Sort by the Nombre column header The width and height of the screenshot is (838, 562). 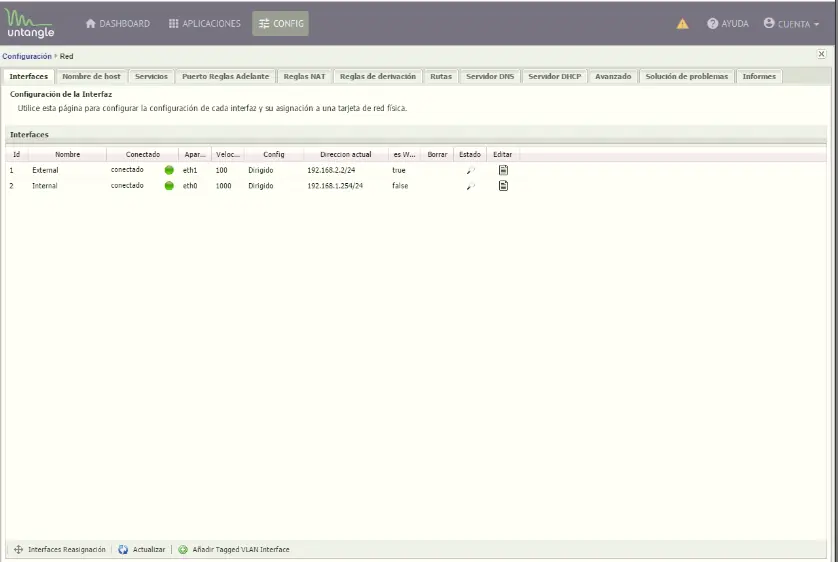pyautogui.click(x=67, y=154)
